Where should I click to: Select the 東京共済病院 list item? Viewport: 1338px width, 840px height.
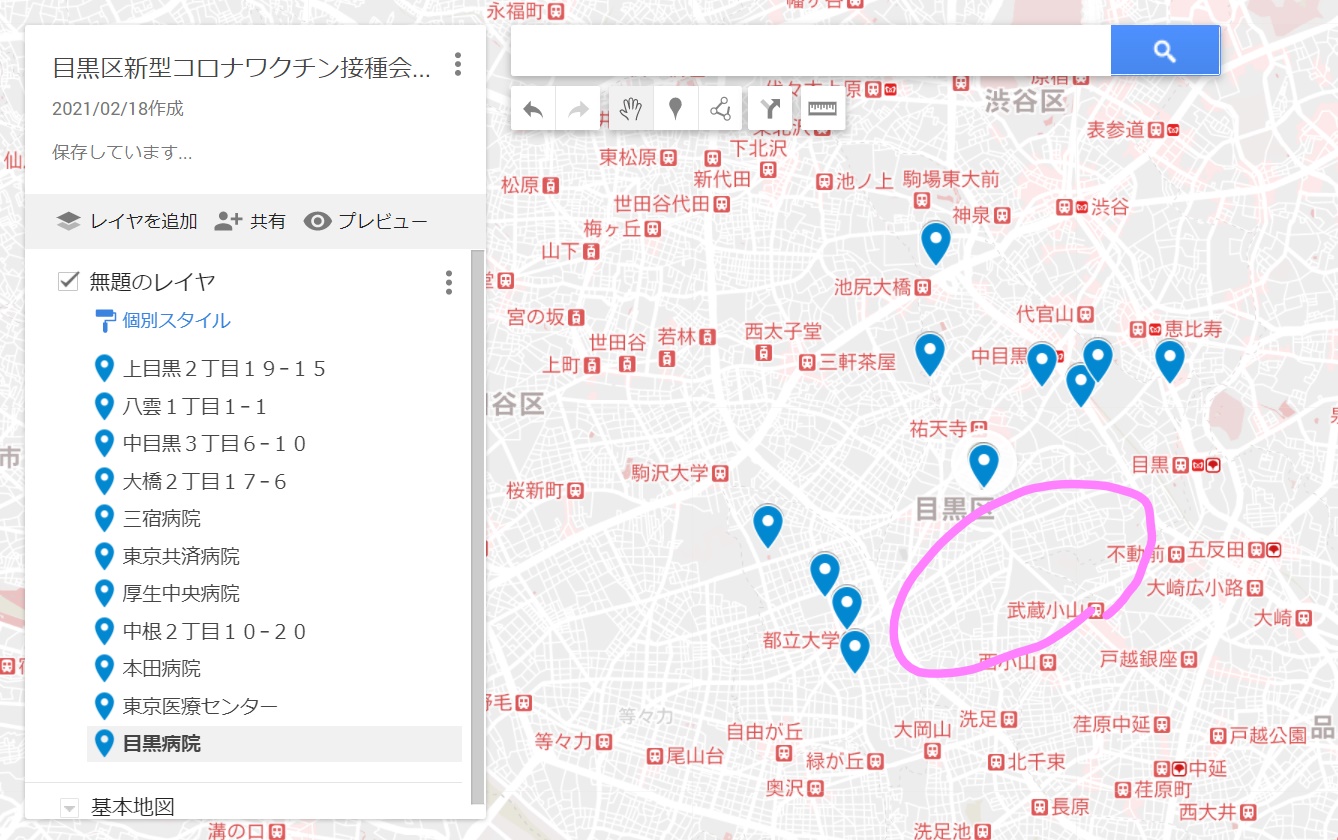pos(274,556)
